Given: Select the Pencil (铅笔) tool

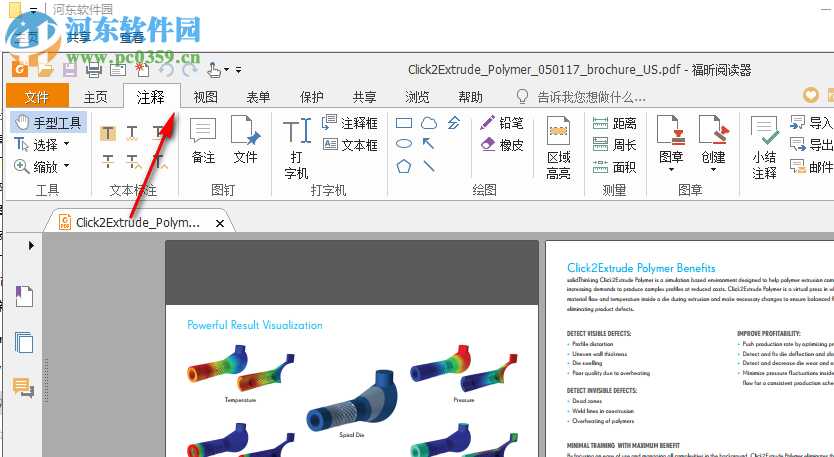Looking at the screenshot, I should (x=502, y=123).
